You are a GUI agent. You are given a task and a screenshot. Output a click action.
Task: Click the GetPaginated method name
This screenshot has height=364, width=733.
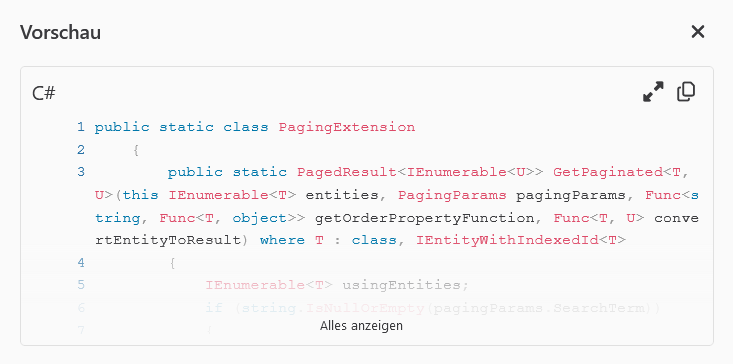point(608,172)
